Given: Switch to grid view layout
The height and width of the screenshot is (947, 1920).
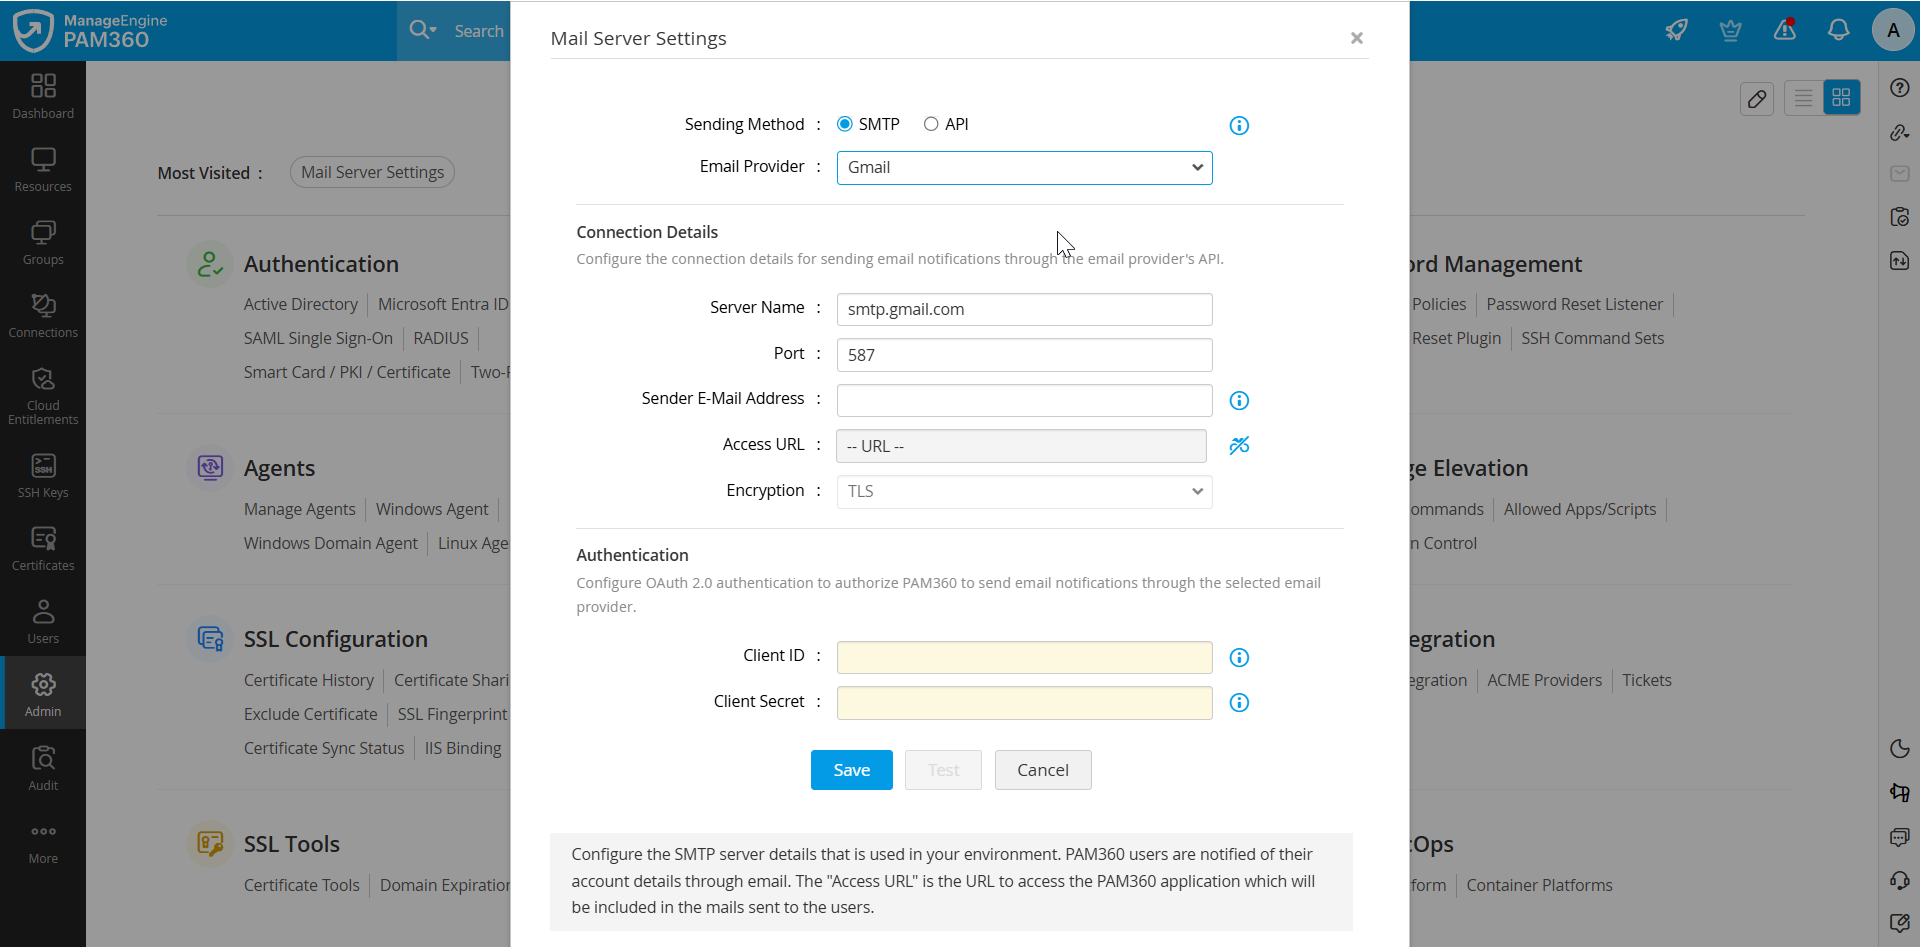Looking at the screenshot, I should [1841, 98].
